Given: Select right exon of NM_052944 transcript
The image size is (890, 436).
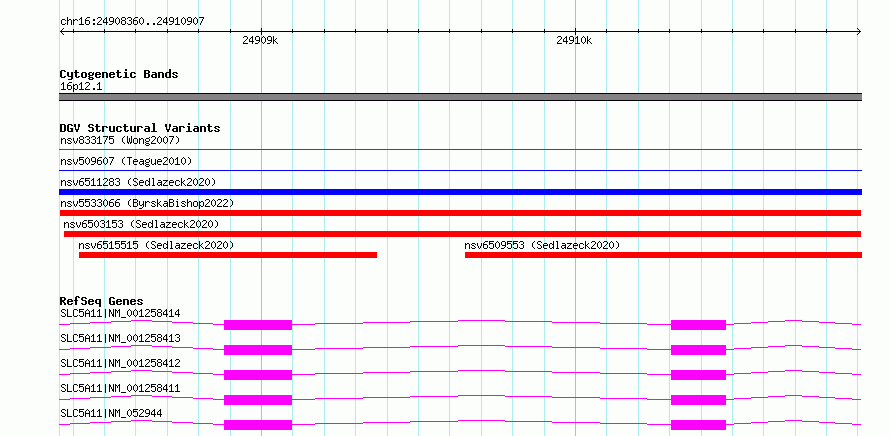Looking at the screenshot, I should [698, 425].
